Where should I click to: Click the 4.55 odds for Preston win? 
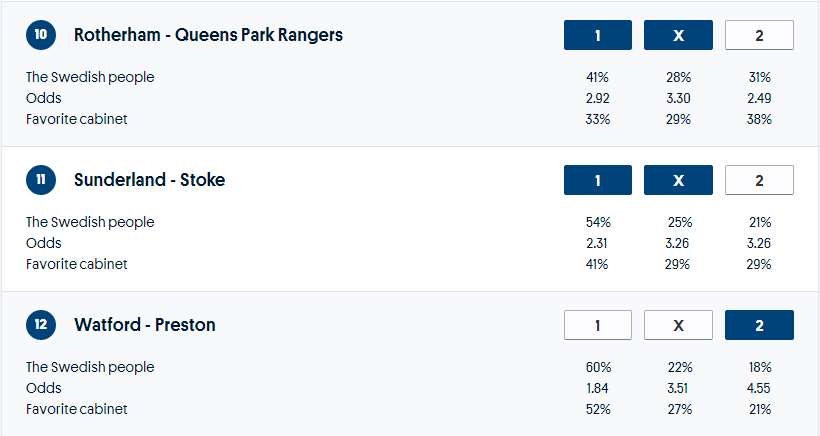[x=759, y=388]
